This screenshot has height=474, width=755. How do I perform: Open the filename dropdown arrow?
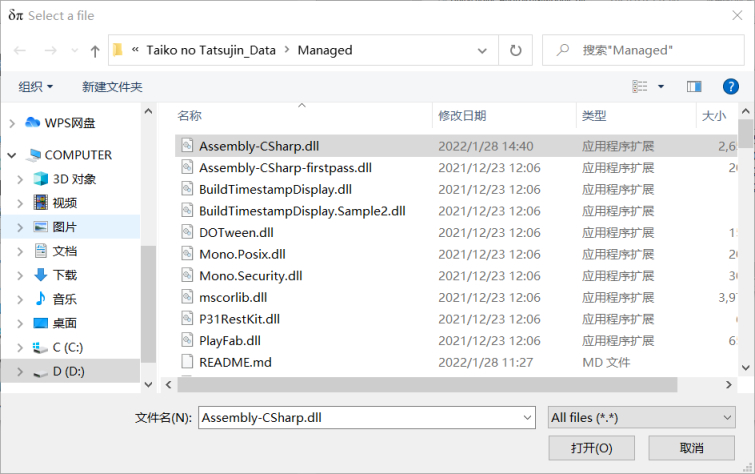tap(528, 418)
